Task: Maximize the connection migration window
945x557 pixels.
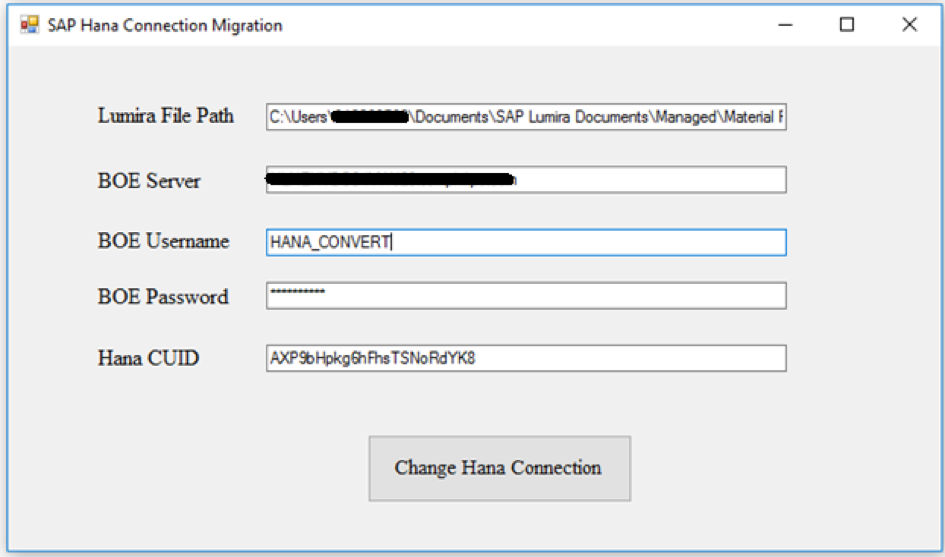Action: (847, 25)
